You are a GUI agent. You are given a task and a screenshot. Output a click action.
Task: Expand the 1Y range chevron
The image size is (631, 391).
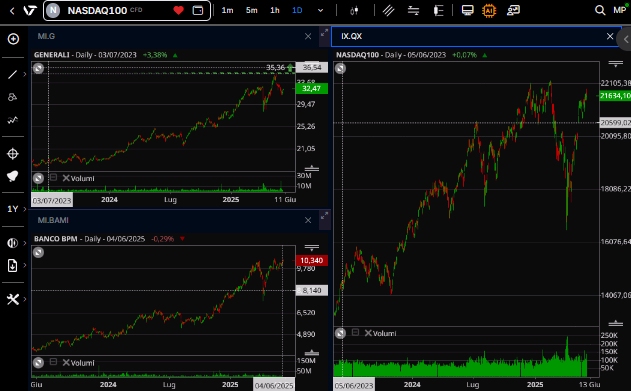pos(25,209)
